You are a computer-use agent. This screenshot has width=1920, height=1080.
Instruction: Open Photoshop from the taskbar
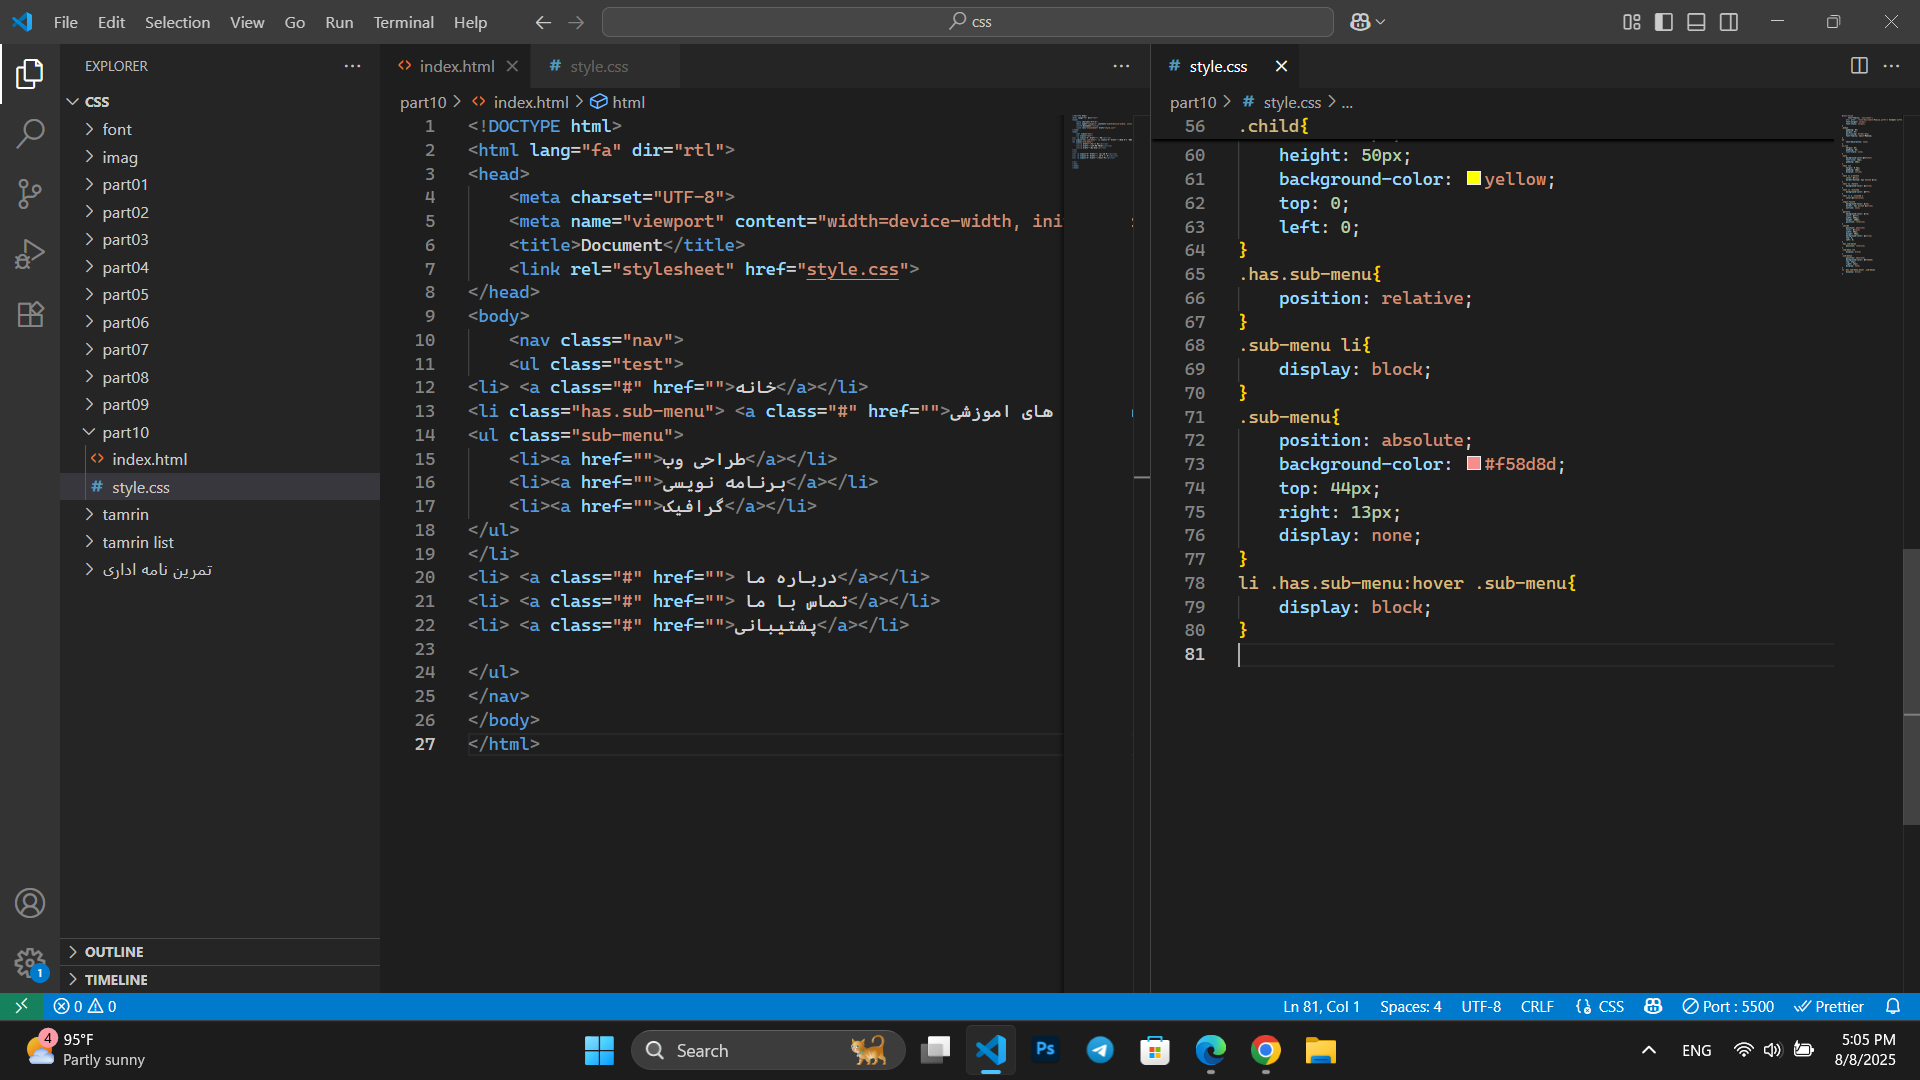tap(1046, 1050)
